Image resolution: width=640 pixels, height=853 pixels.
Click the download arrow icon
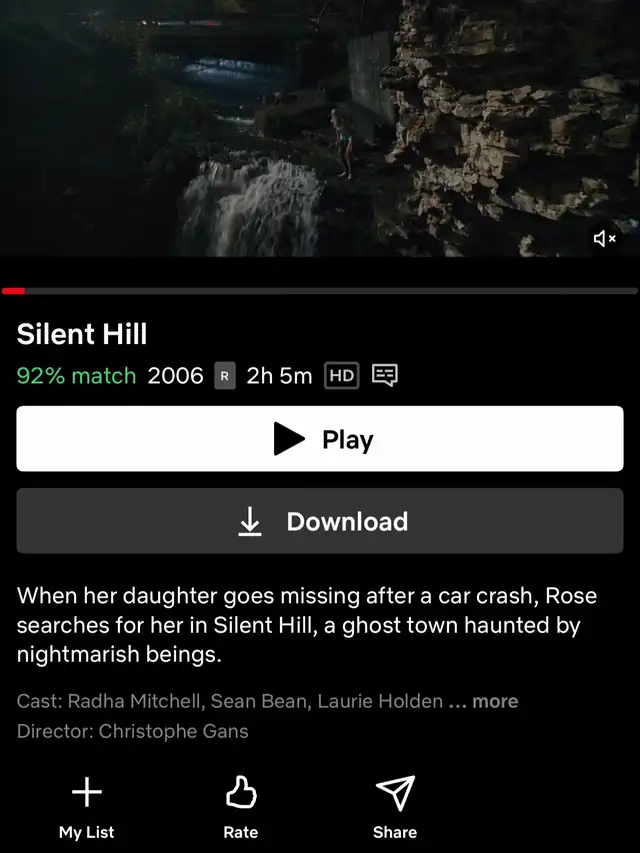tap(250, 521)
